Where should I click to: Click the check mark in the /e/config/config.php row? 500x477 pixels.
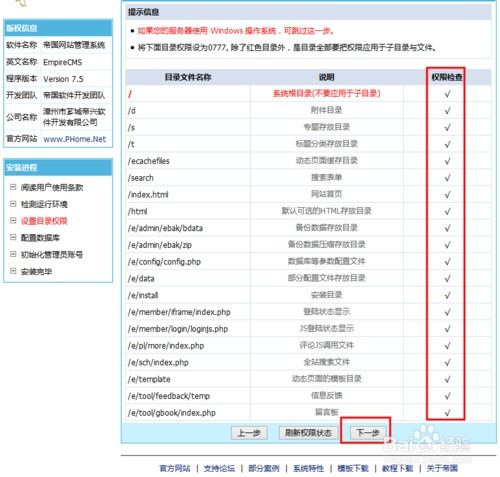pyautogui.click(x=447, y=262)
